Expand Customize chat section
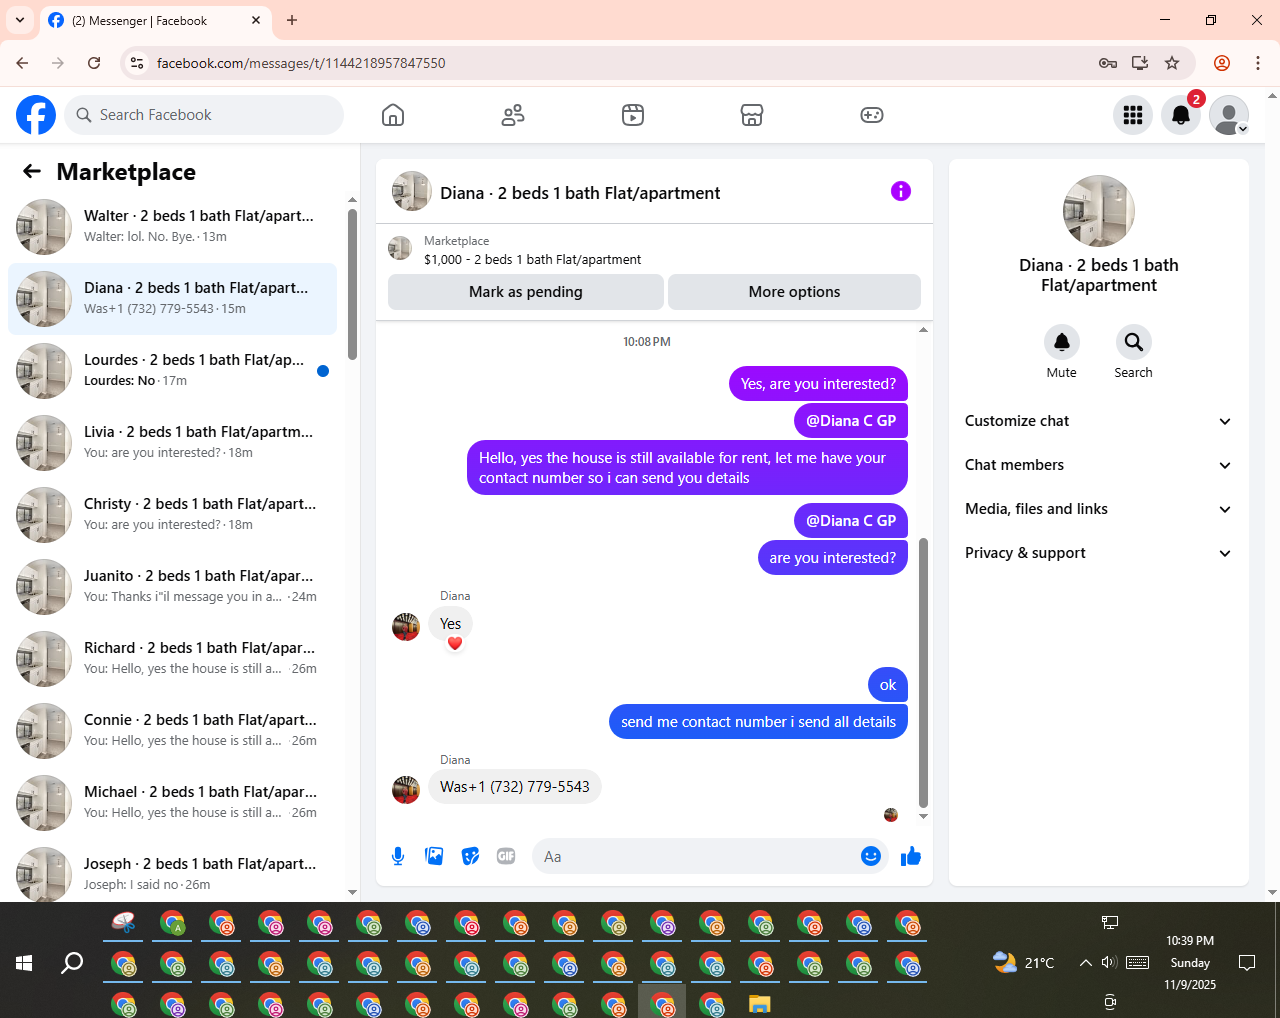The height and width of the screenshot is (1018, 1280). 1098,421
